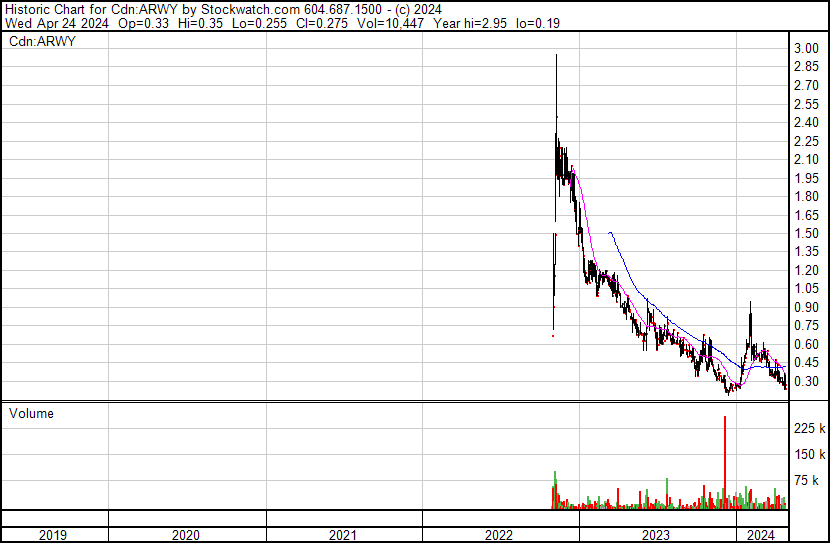
Task: Click the price peak near 2.95 high
Action: coord(556,58)
